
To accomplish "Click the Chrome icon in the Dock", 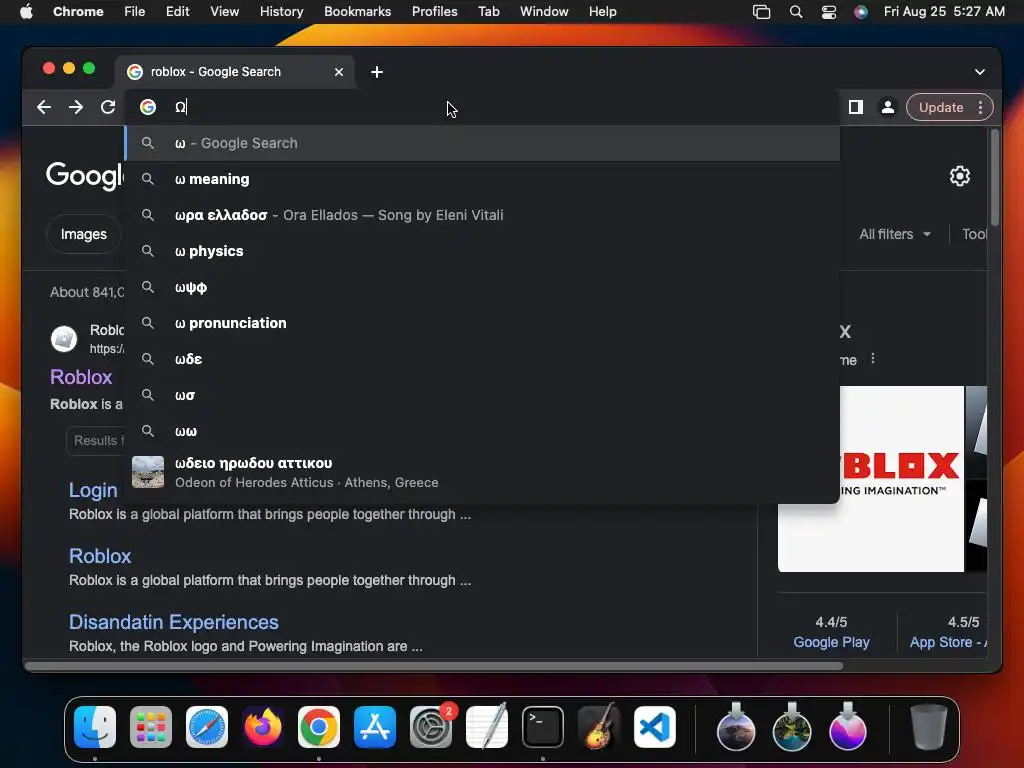I will tap(319, 727).
